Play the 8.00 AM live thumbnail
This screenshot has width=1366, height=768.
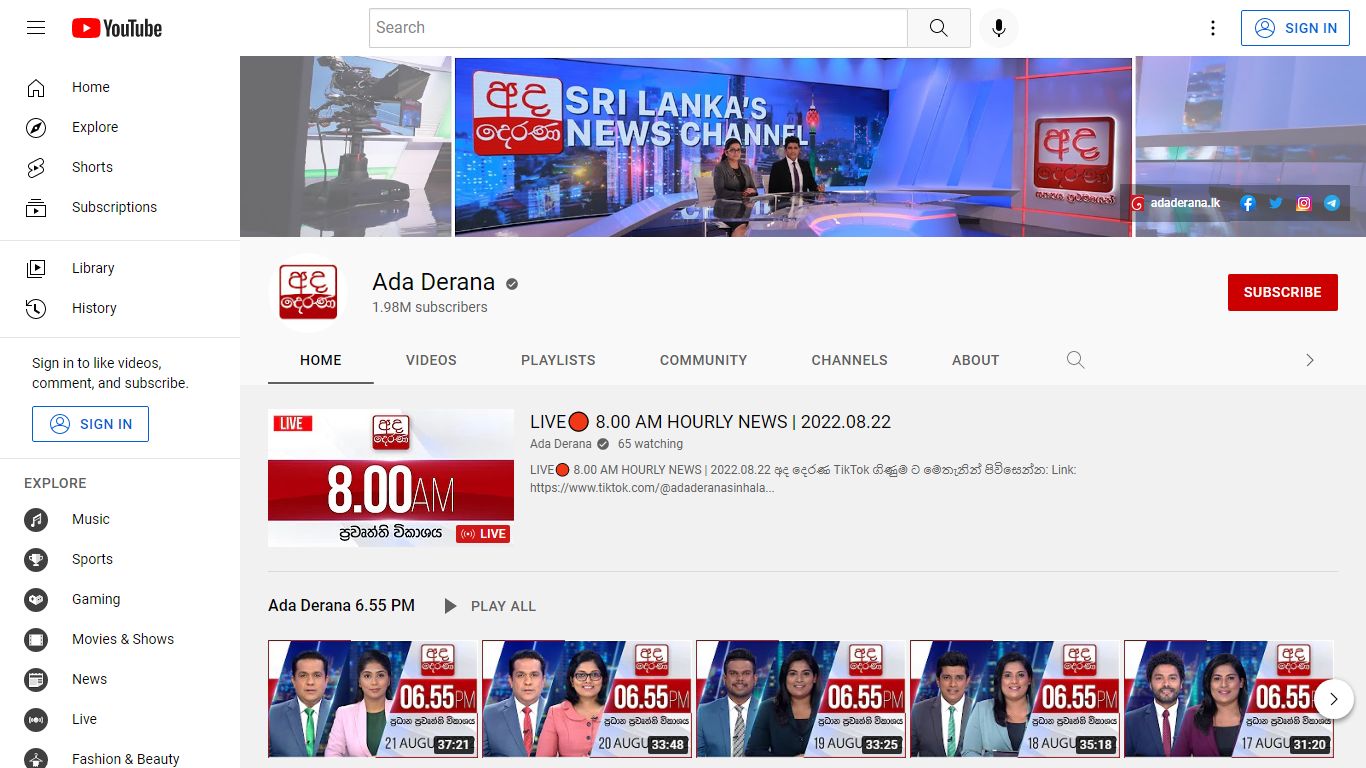[x=391, y=478]
